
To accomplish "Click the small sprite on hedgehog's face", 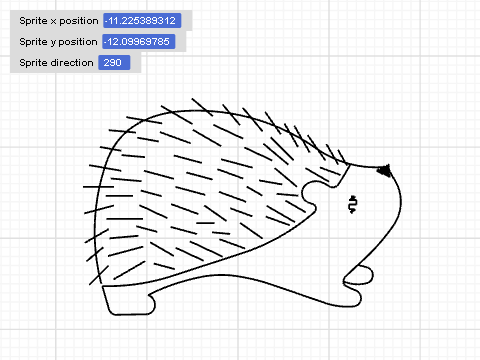I will pos(353,205).
